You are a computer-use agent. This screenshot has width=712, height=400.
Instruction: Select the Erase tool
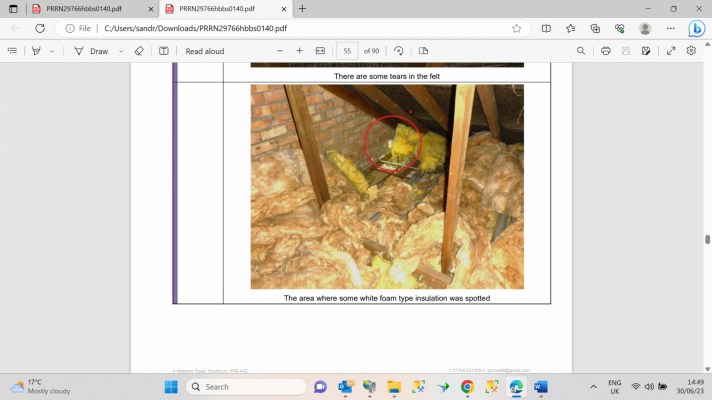coord(139,51)
